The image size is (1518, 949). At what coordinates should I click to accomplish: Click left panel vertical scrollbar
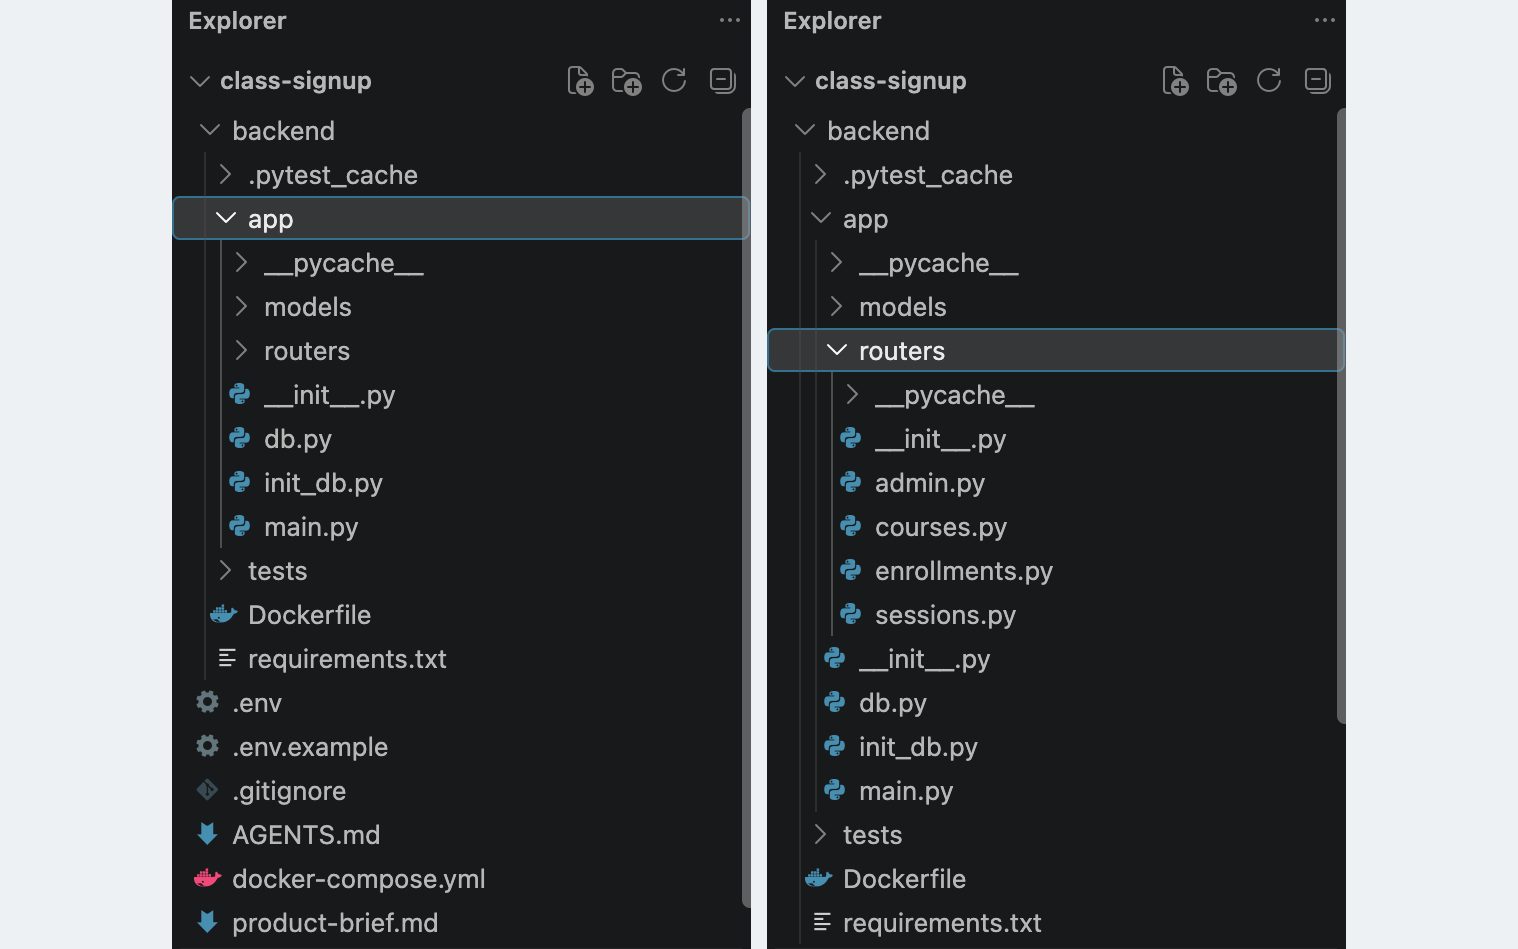[746, 508]
